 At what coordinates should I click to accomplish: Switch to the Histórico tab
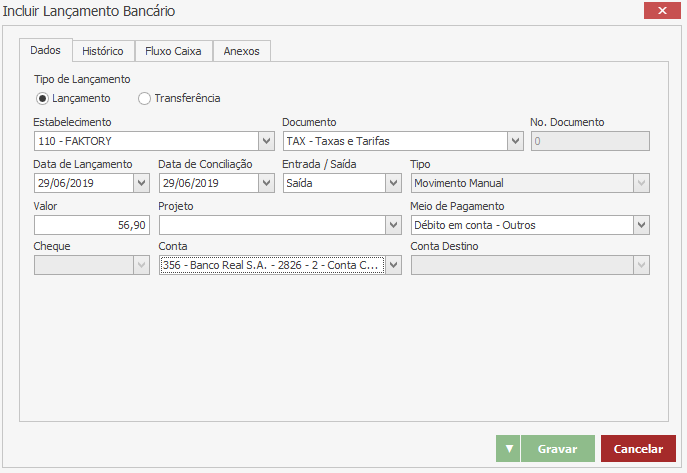click(103, 51)
